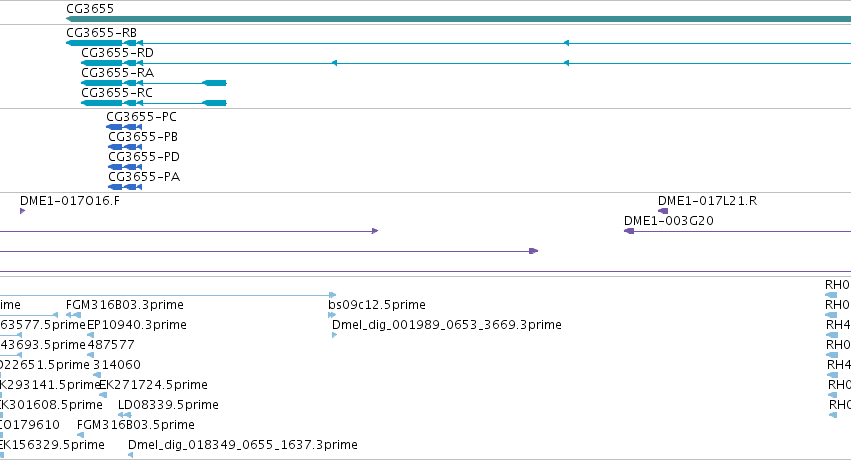Image resolution: width=851 pixels, height=460 pixels.
Task: Click the CG3655-PB protein label
Action: point(143,137)
